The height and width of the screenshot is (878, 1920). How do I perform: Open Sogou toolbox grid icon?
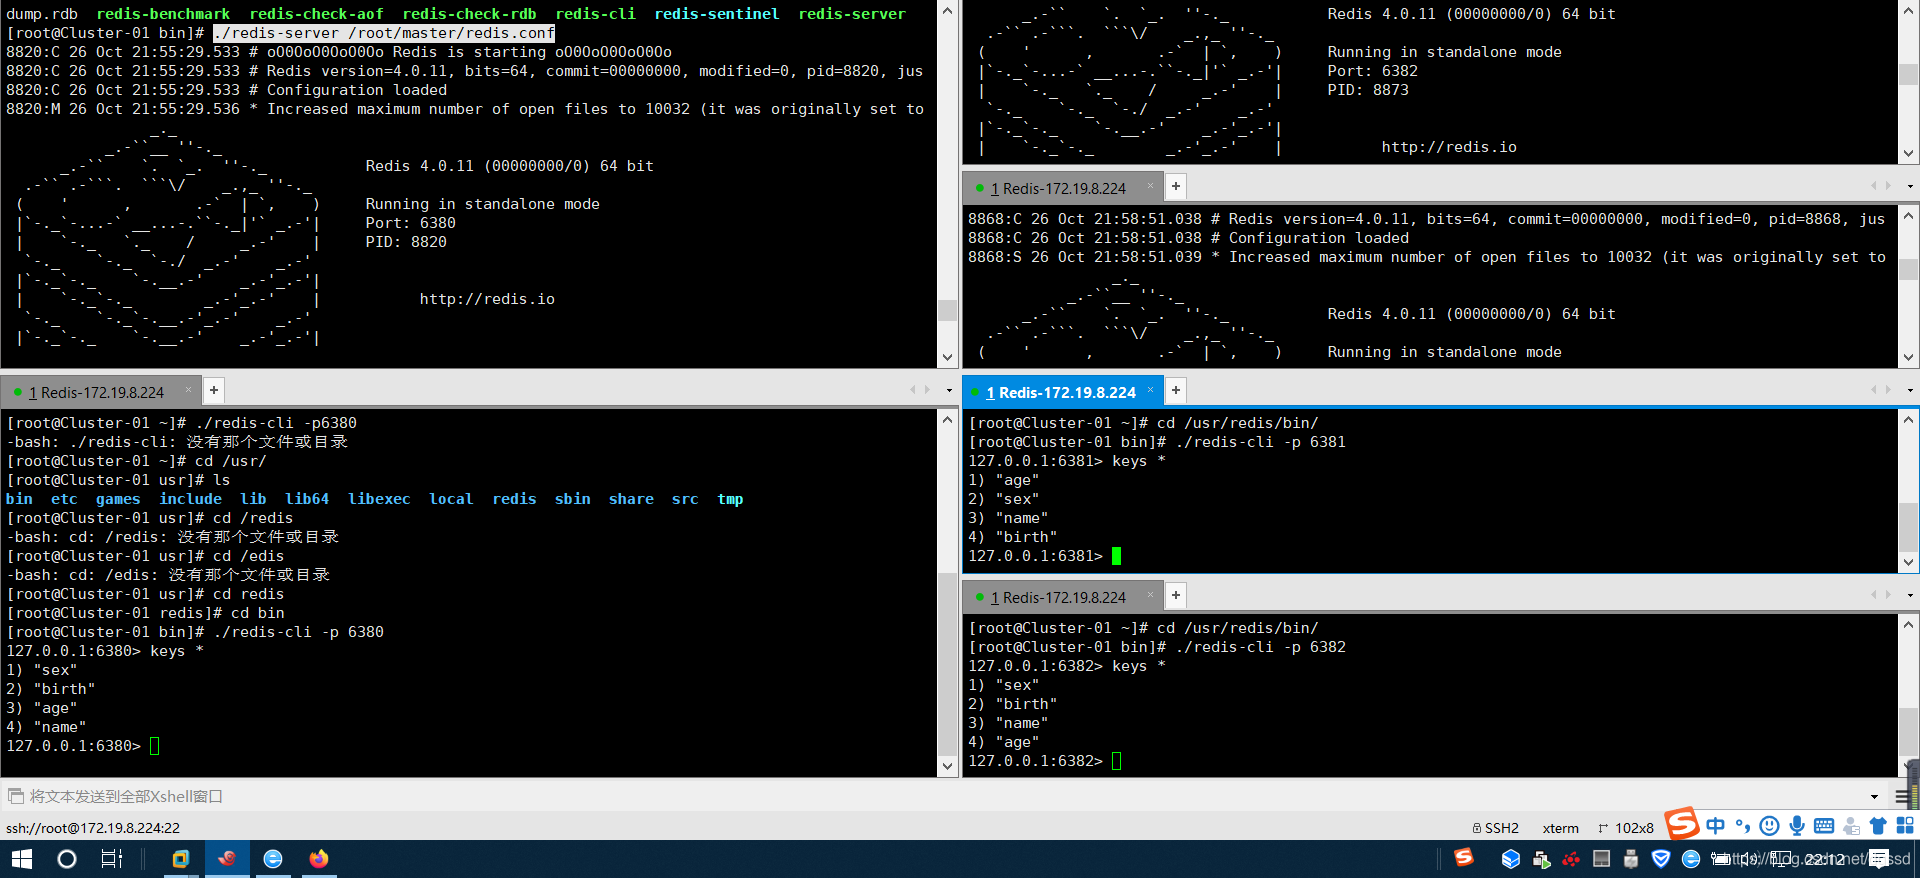click(1905, 826)
